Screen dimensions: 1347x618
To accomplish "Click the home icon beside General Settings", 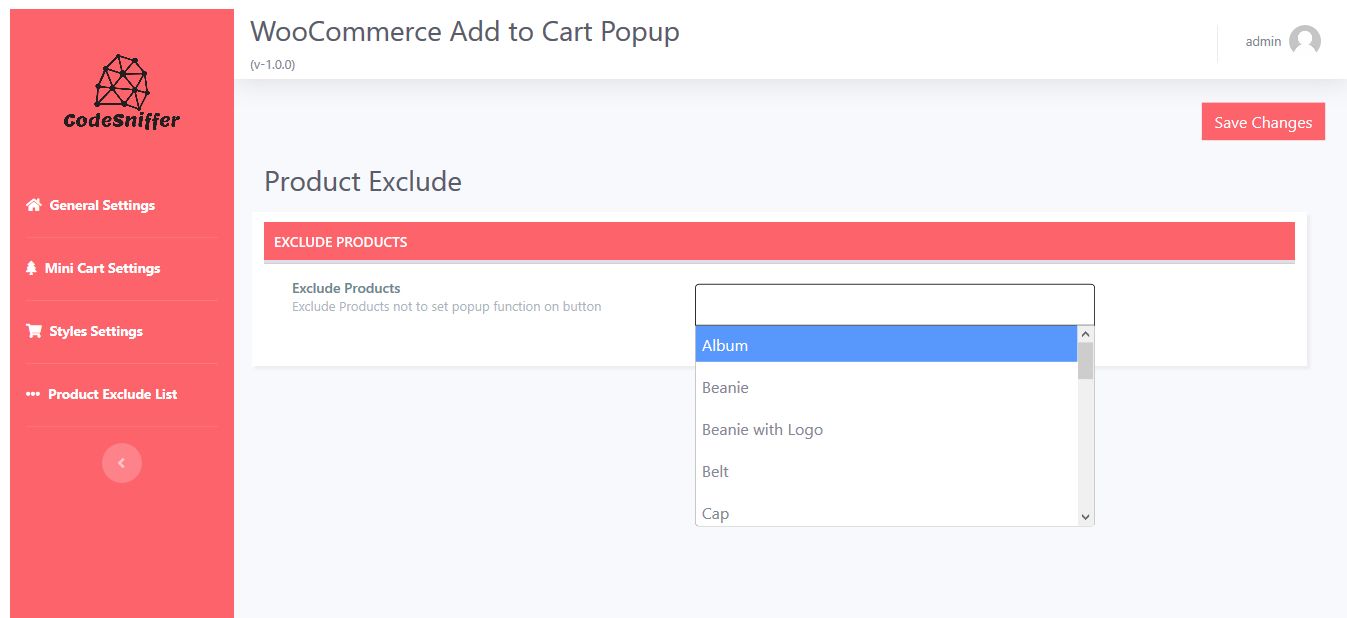I will [34, 205].
